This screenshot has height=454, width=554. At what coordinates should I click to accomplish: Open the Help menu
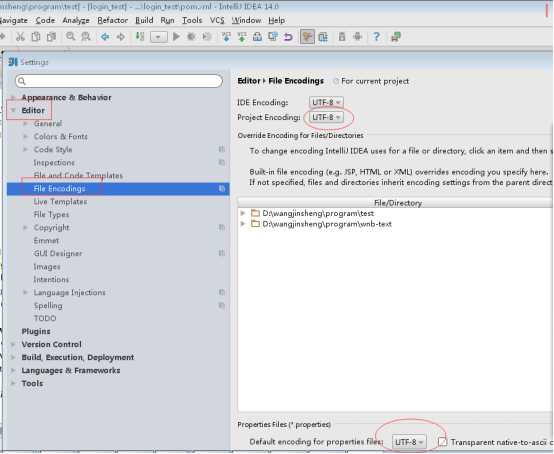[277, 20]
